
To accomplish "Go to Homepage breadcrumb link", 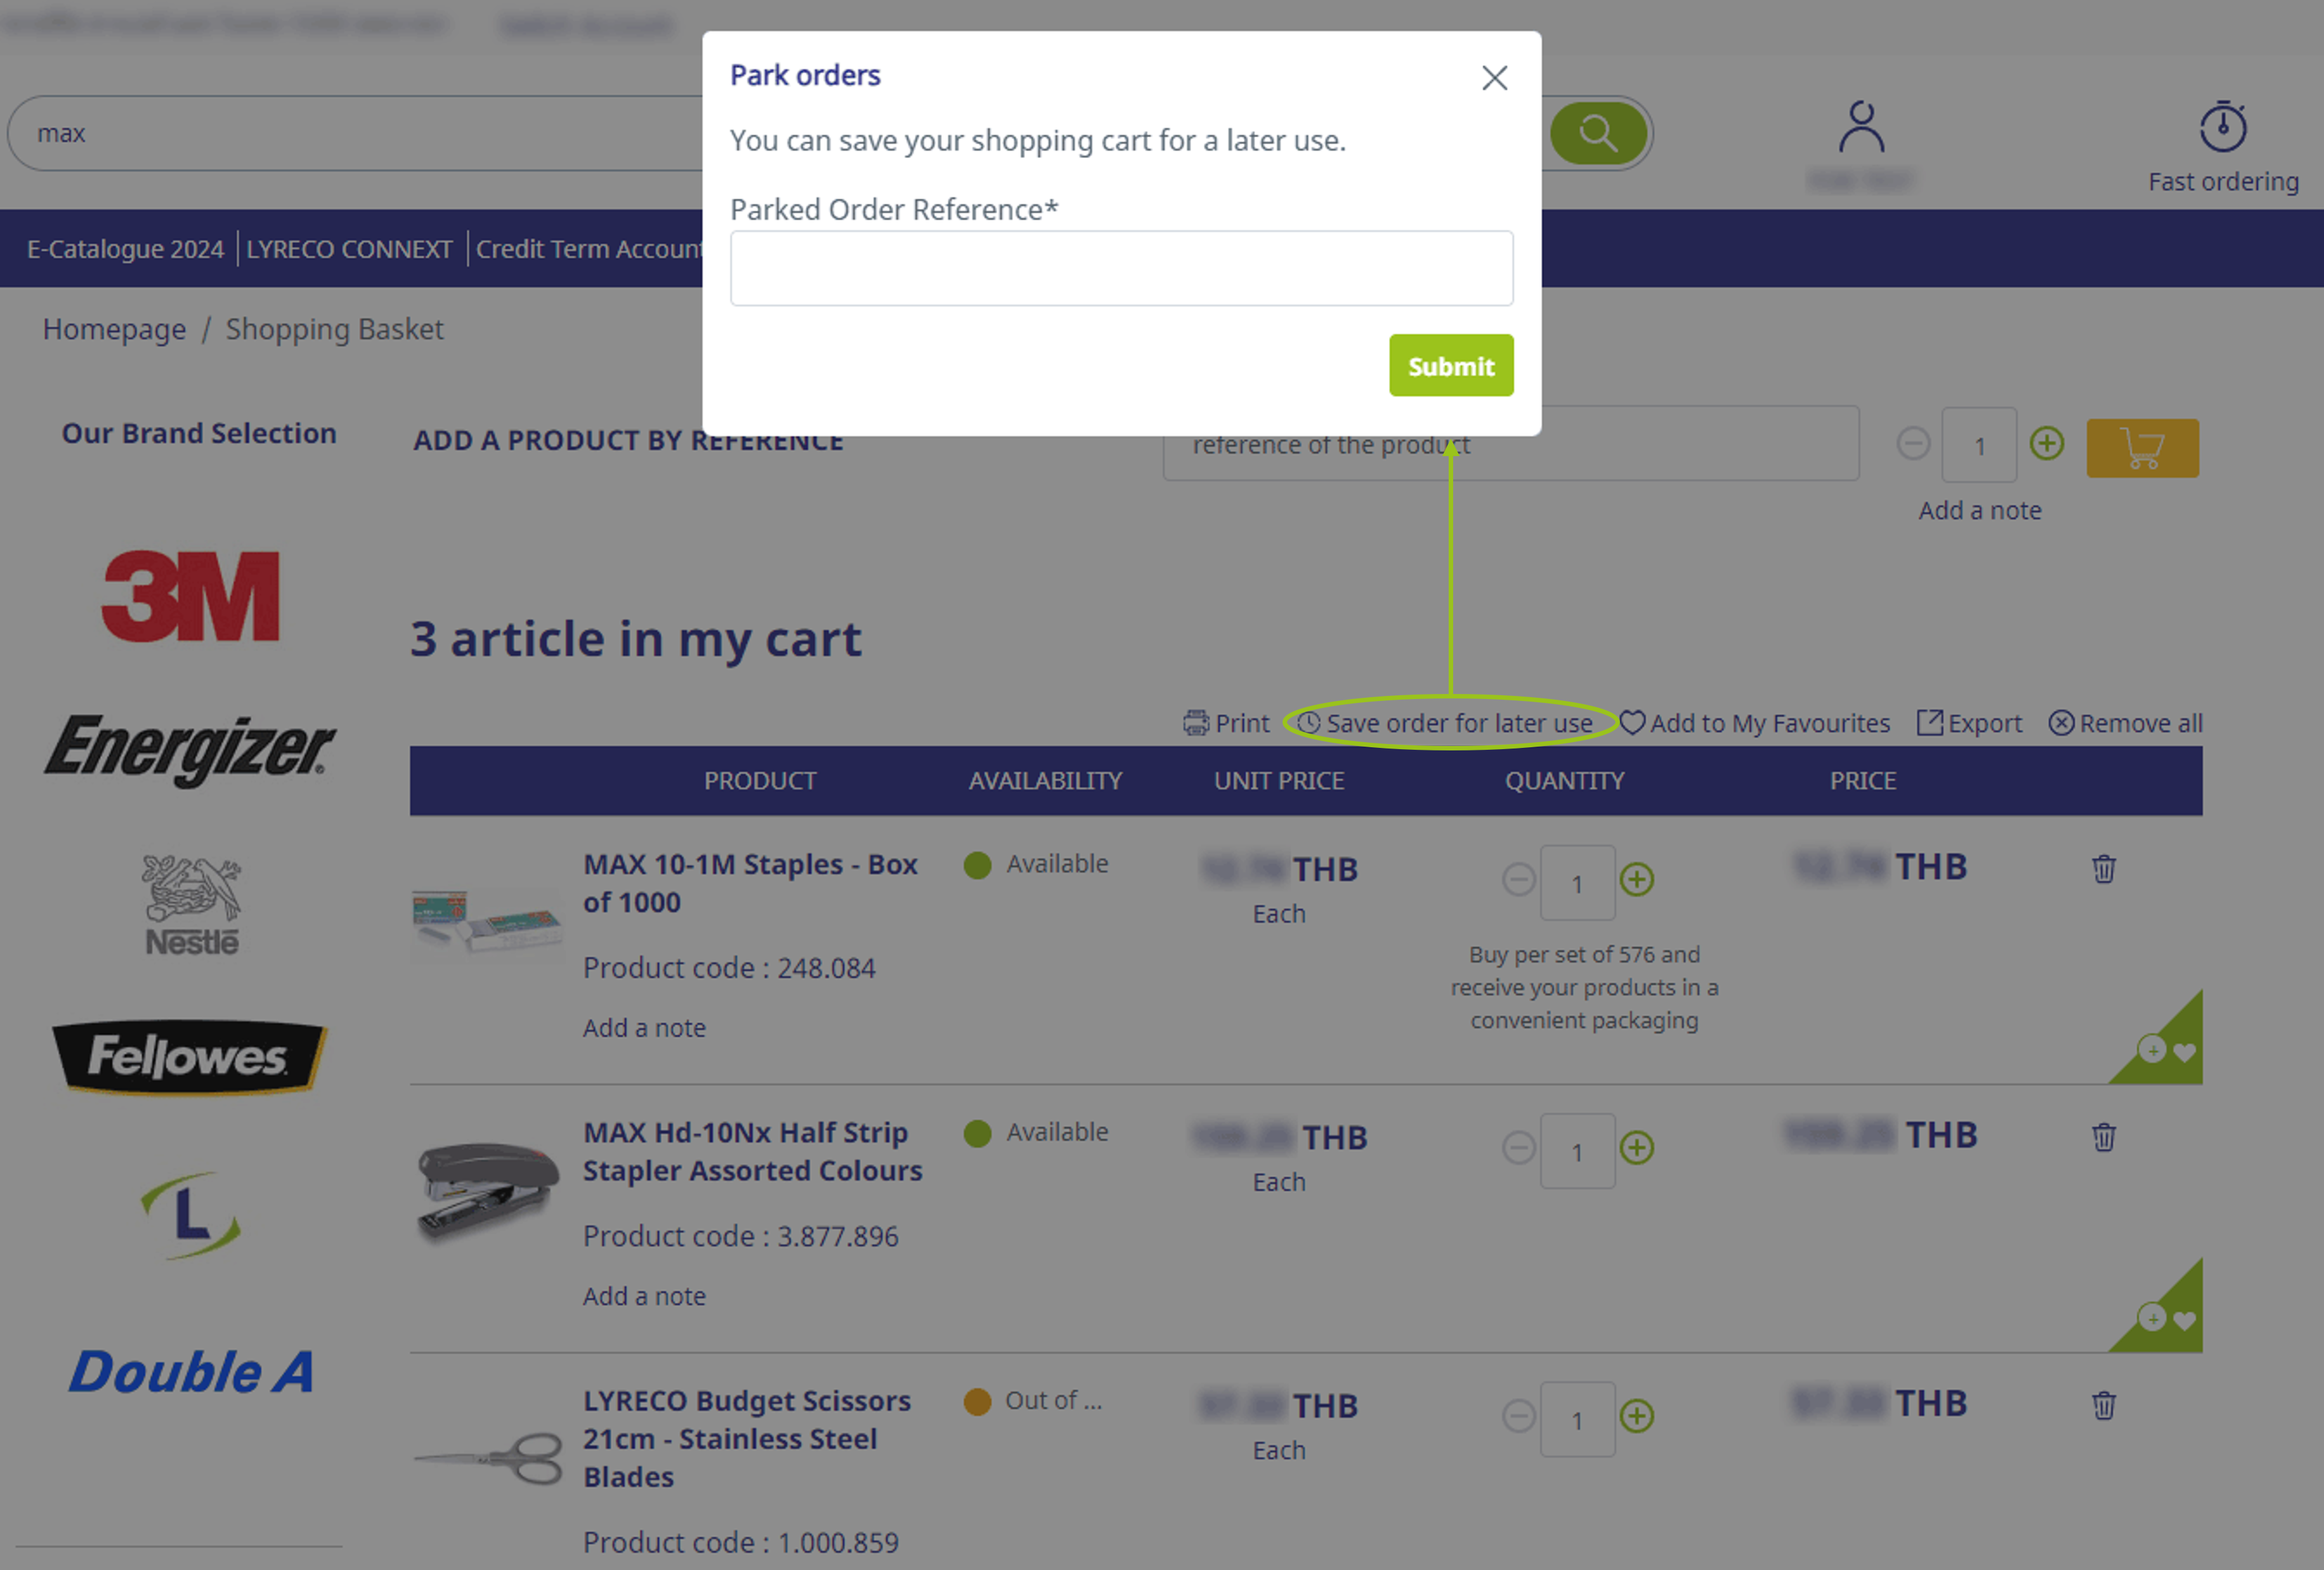I will coord(114,329).
